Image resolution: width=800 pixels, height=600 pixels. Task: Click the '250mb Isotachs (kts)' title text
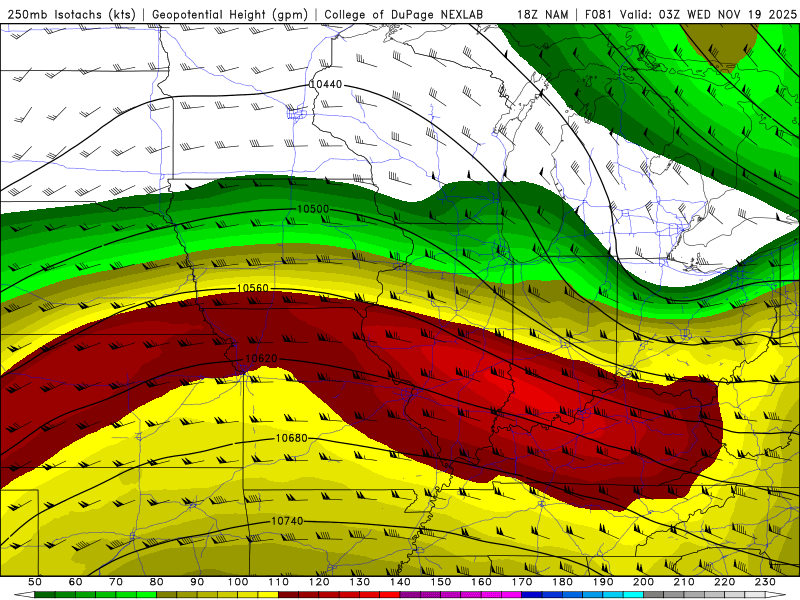coord(71,14)
